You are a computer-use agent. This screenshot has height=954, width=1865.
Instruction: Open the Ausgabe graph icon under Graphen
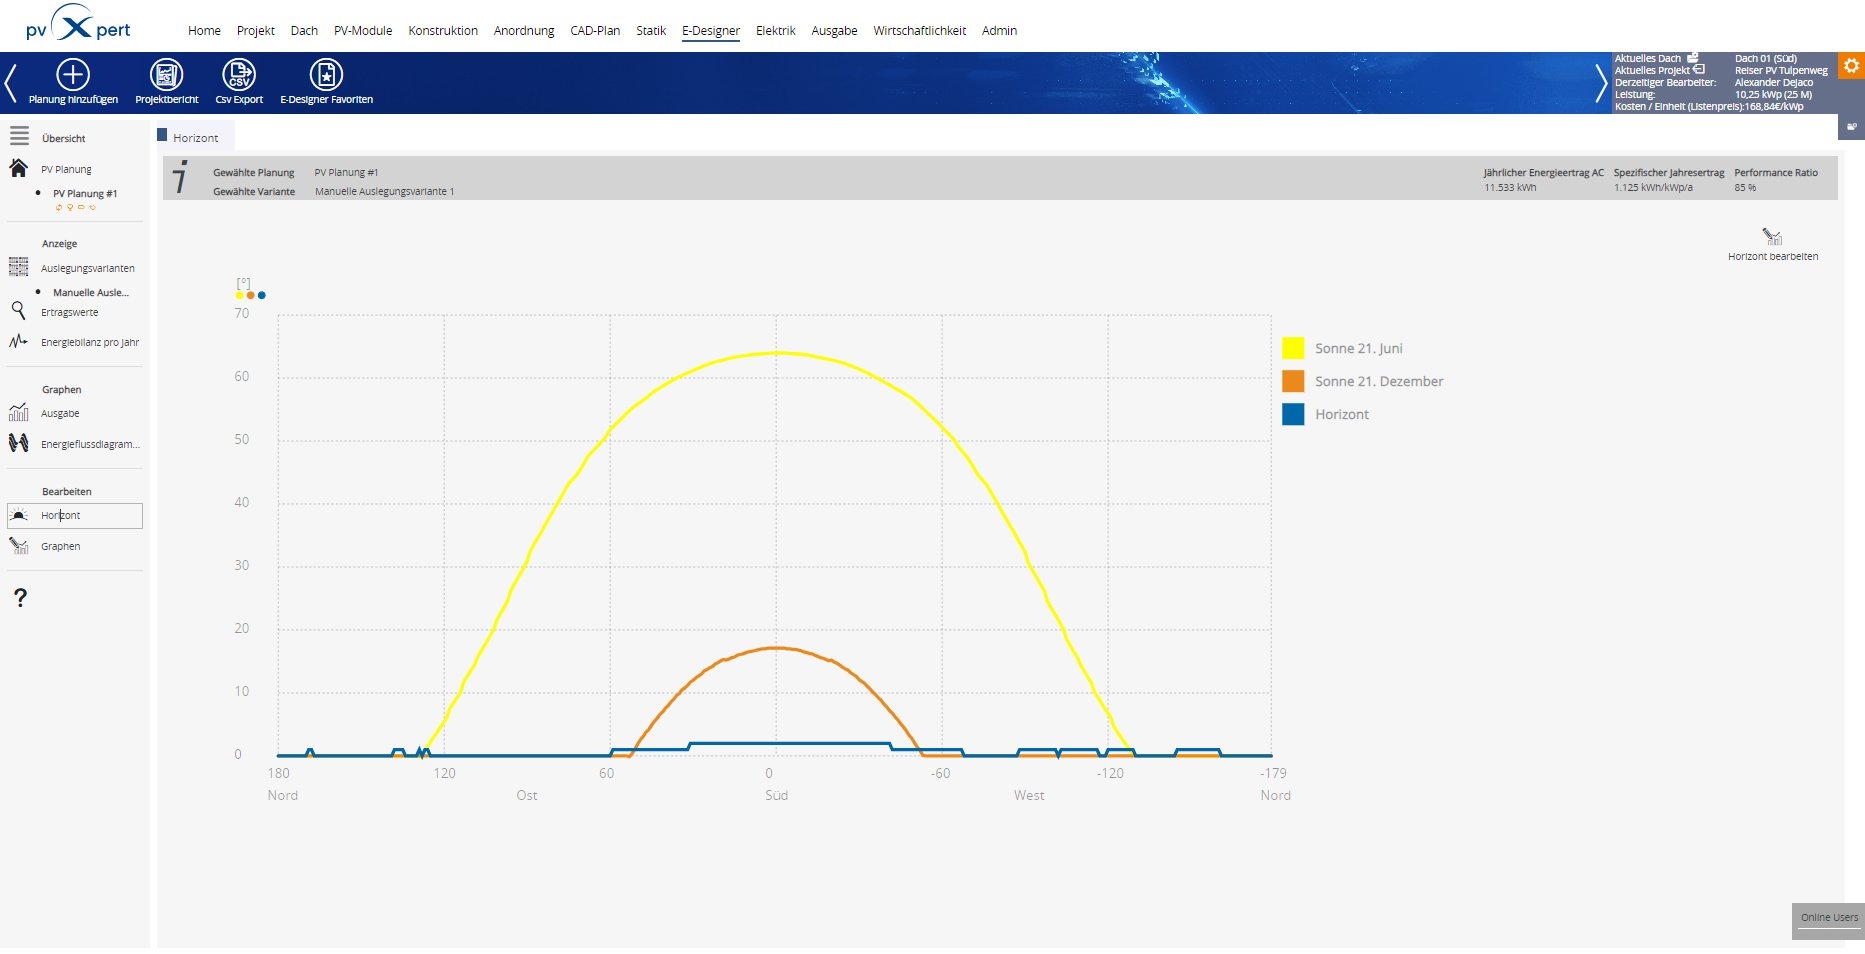18,412
